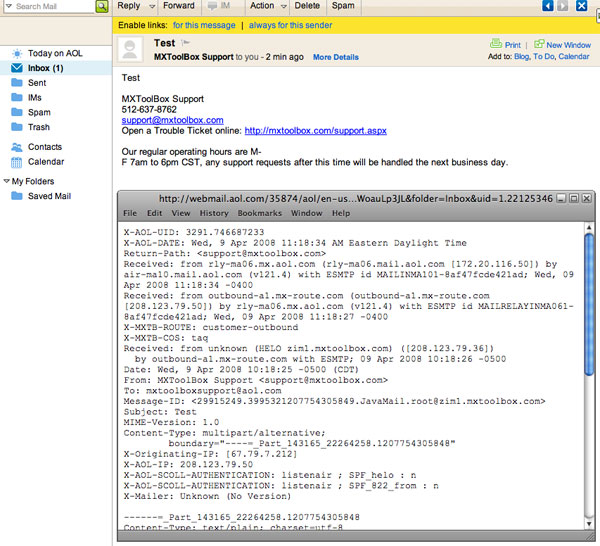
Task: Click in the Search Mail field
Action: pyautogui.click(x=52, y=6)
